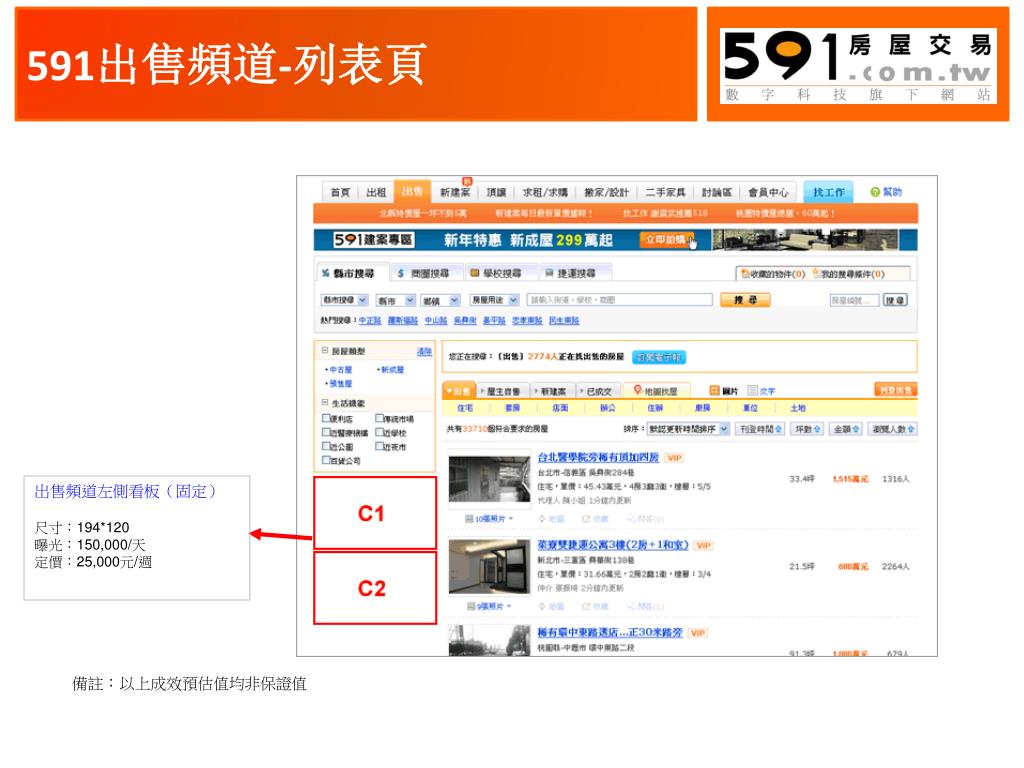
Task: Open listing 菜寮雙捷運公寓3樓
Action: click(x=613, y=545)
